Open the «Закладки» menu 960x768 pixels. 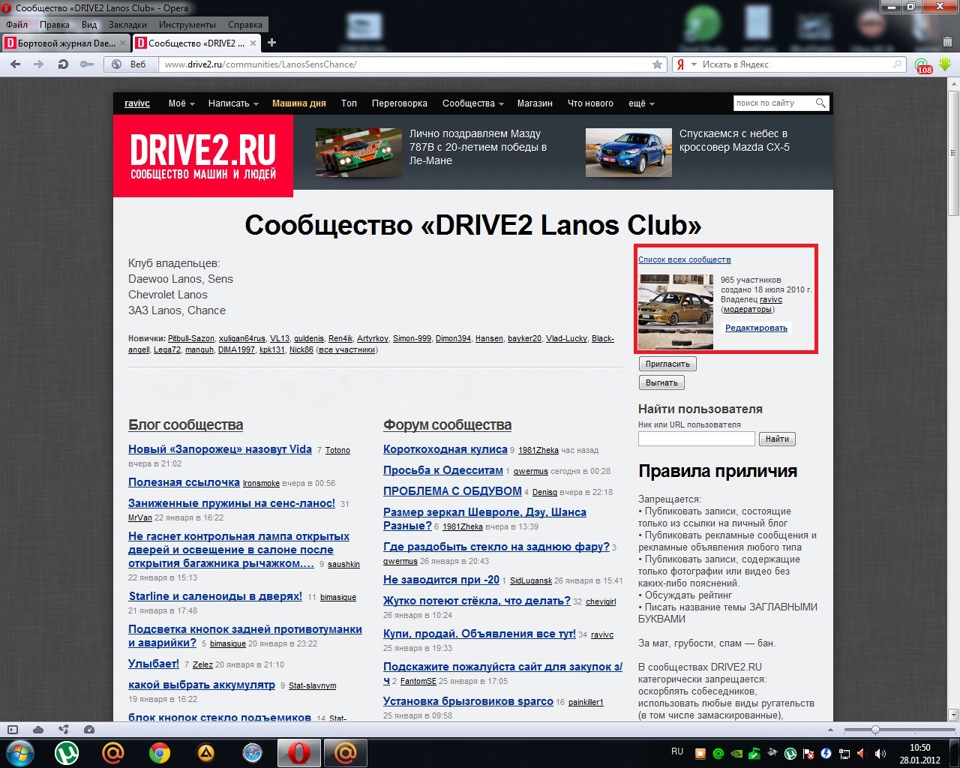pyautogui.click(x=127, y=24)
